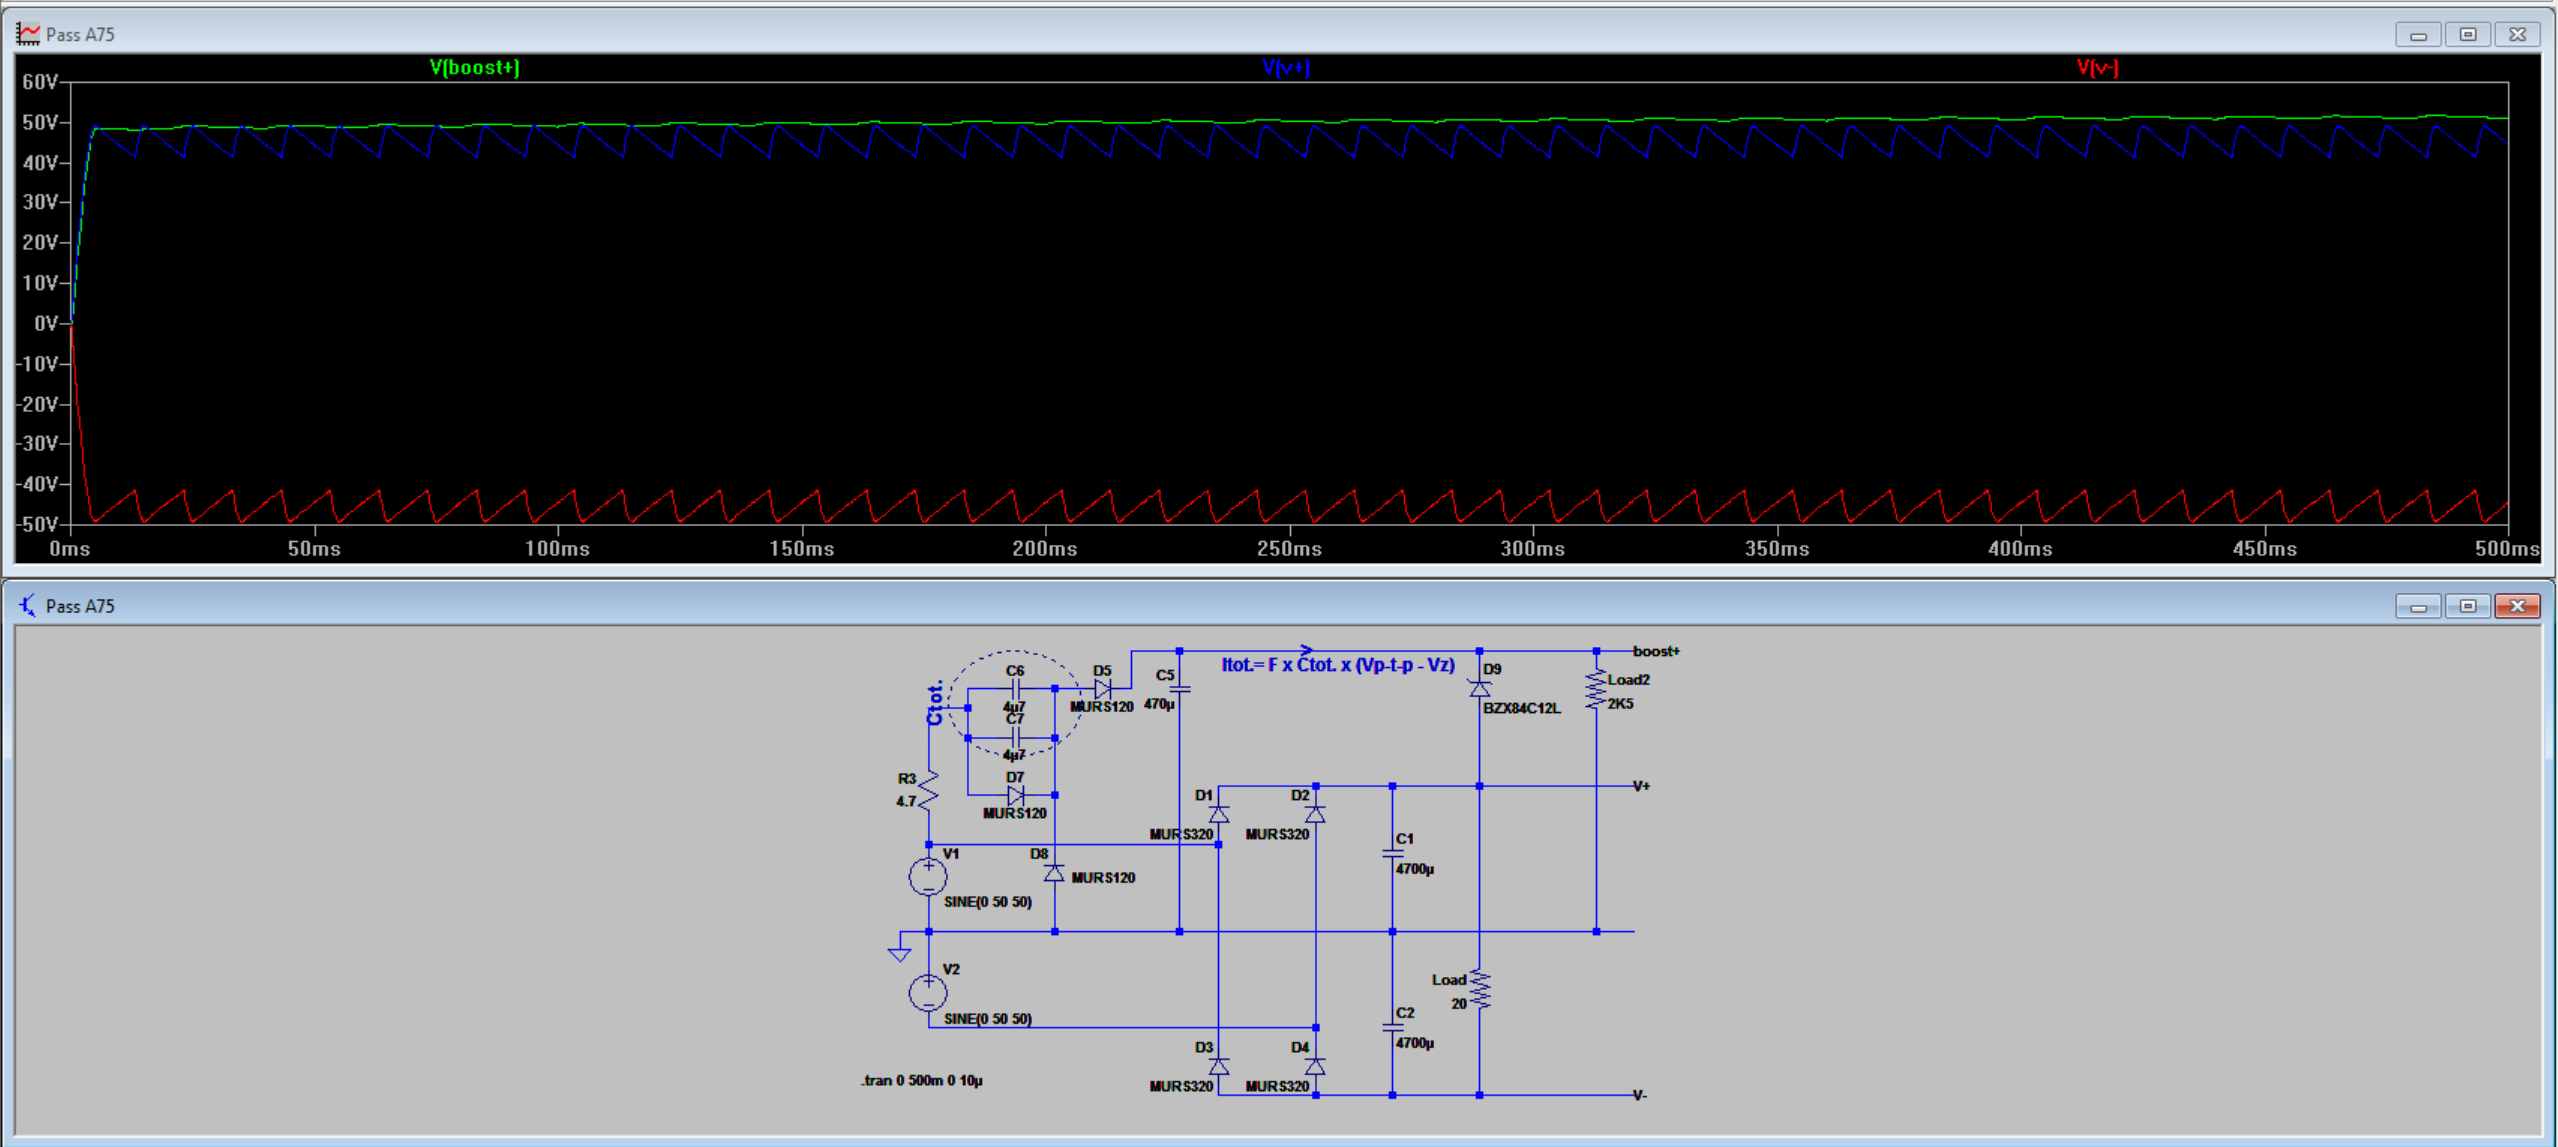
Task: Select the V(v-) red trace label
Action: tap(2097, 67)
